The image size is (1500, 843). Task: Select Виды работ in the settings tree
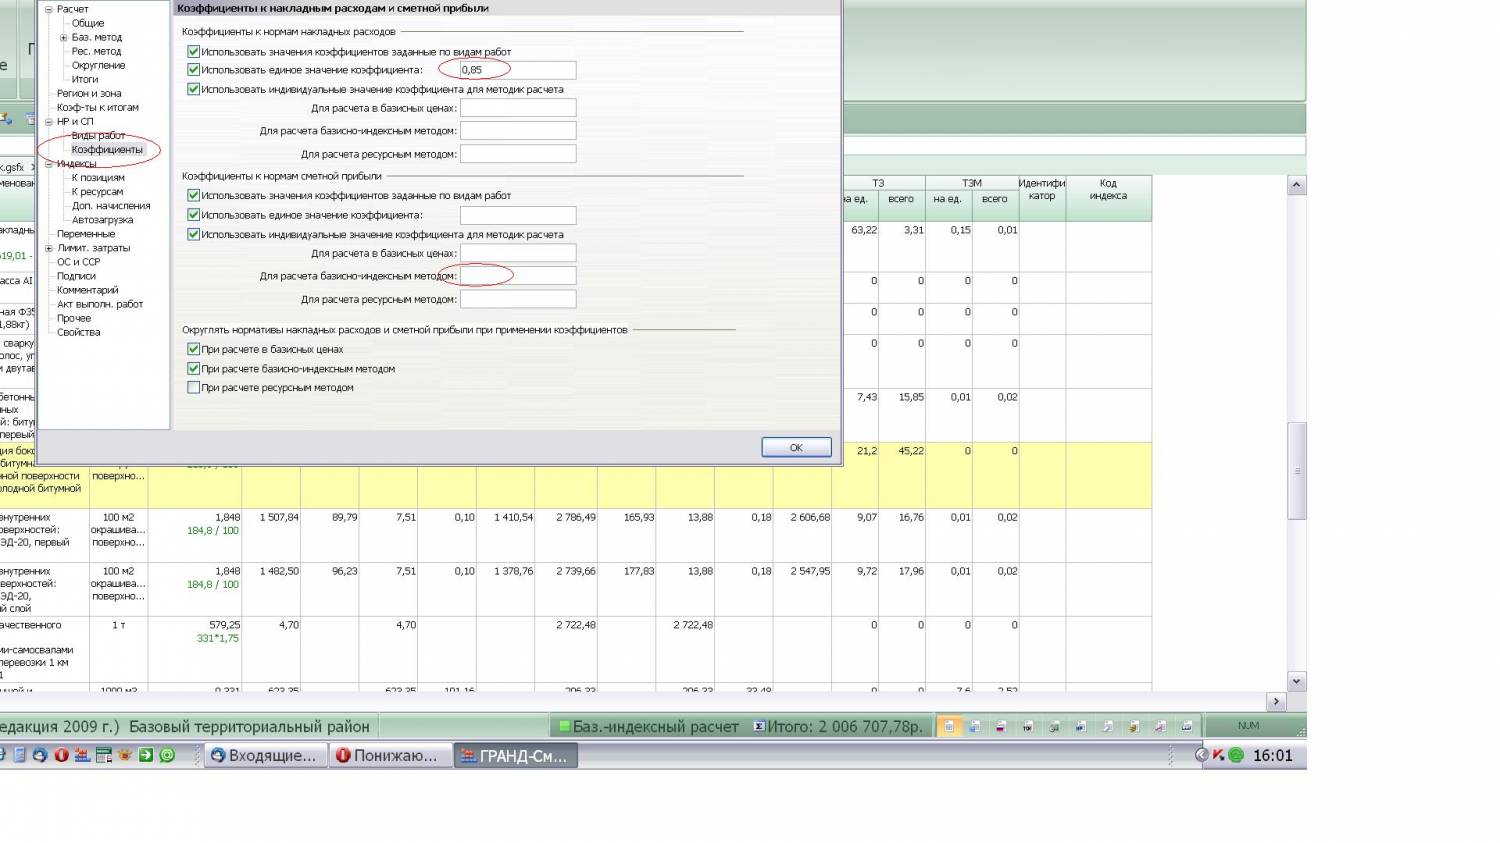coord(98,136)
